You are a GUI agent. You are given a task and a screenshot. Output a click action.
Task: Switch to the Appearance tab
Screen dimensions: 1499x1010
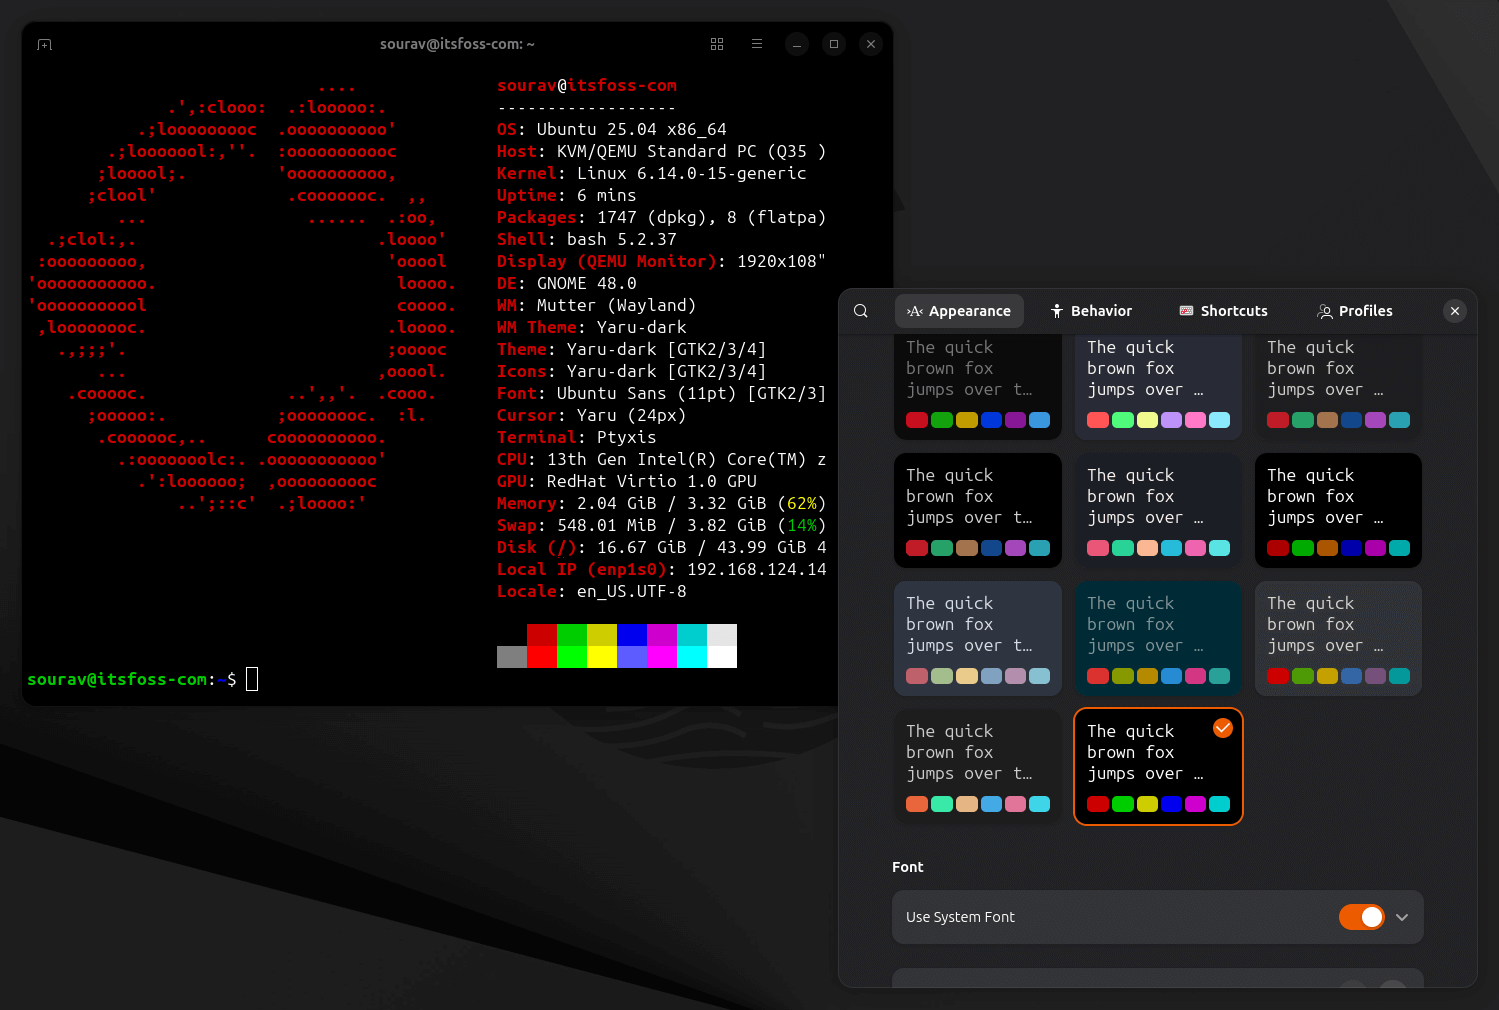959,311
